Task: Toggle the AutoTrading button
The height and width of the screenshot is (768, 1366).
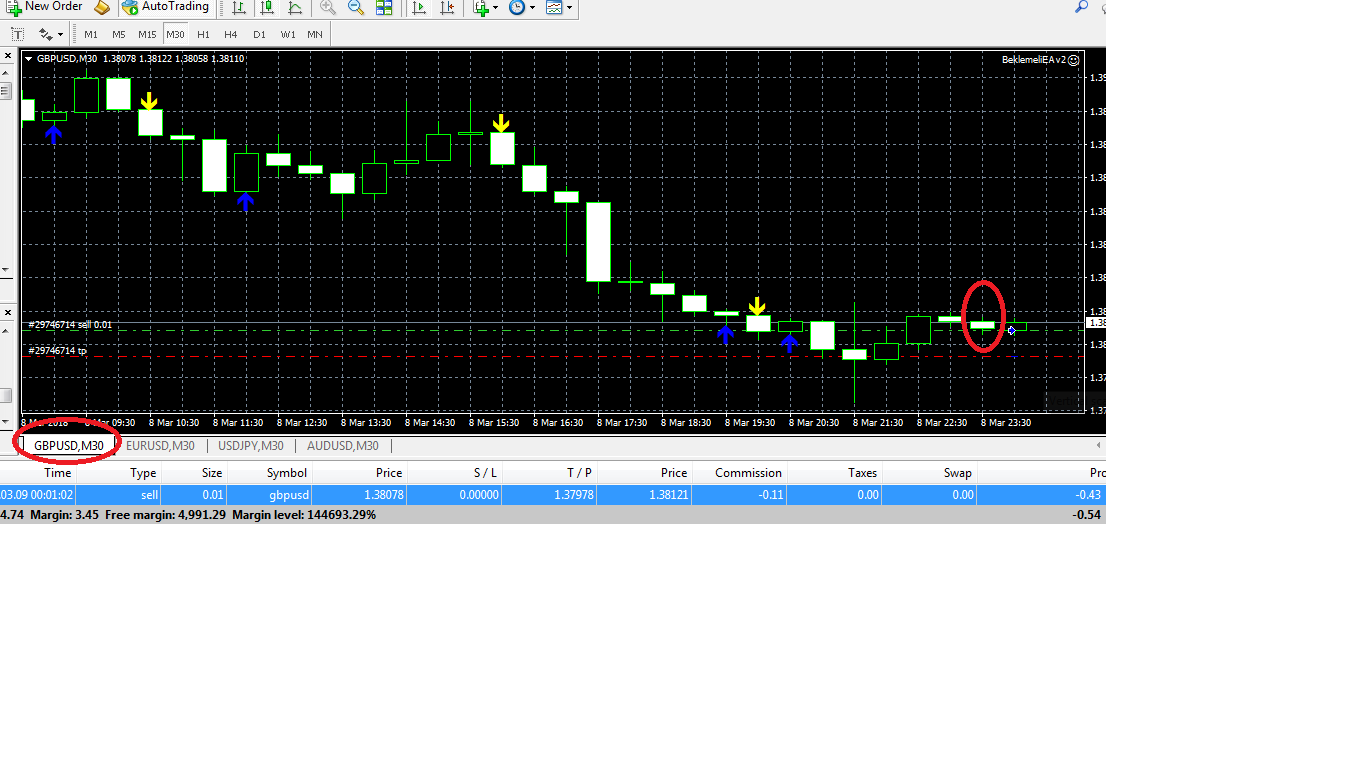Action: point(165,7)
